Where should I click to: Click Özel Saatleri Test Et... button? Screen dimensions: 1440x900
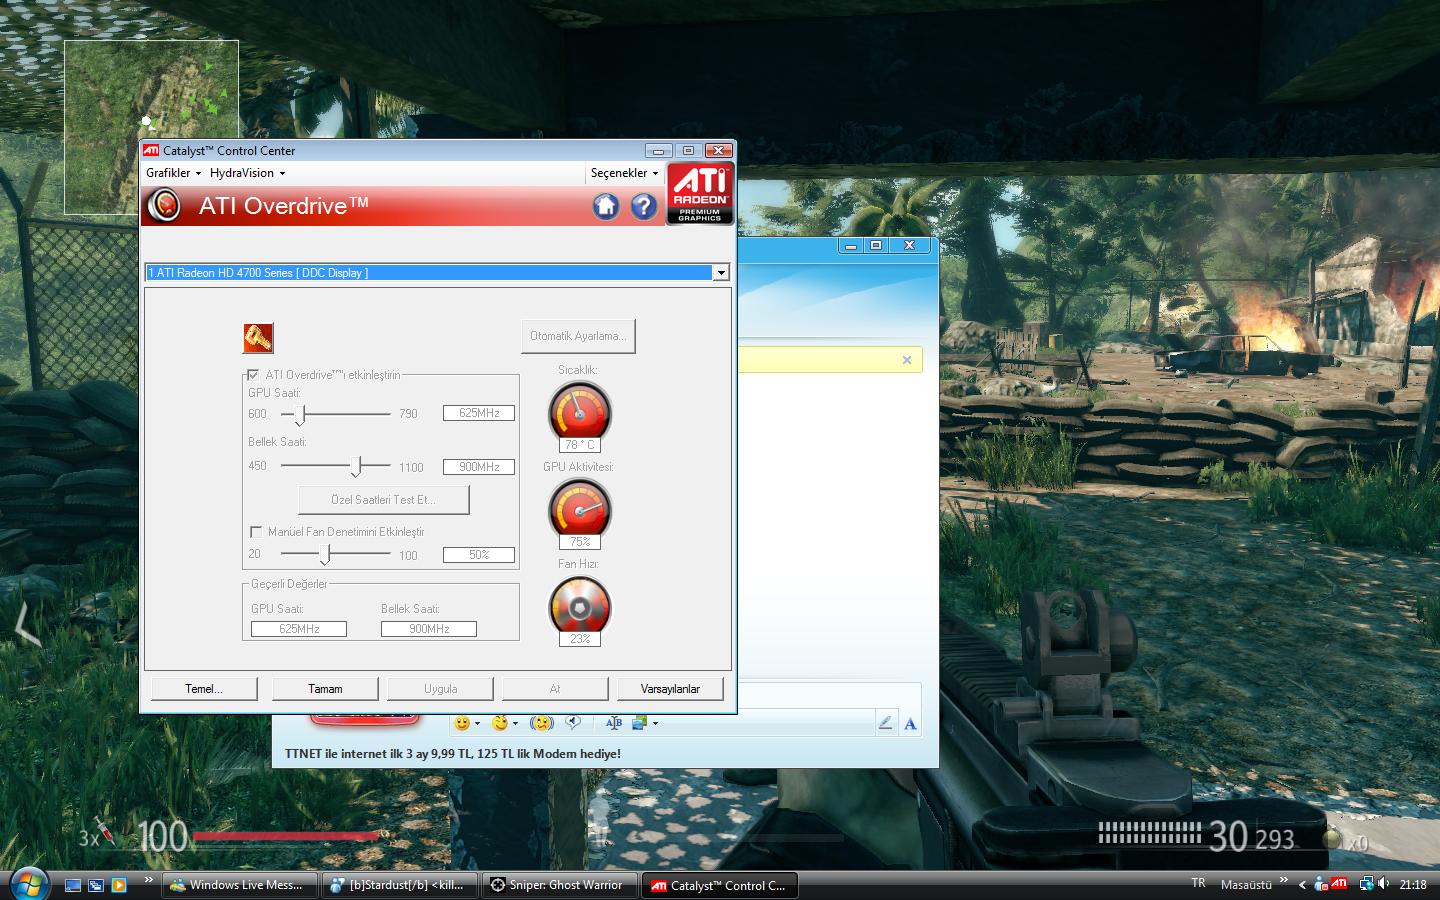click(384, 499)
